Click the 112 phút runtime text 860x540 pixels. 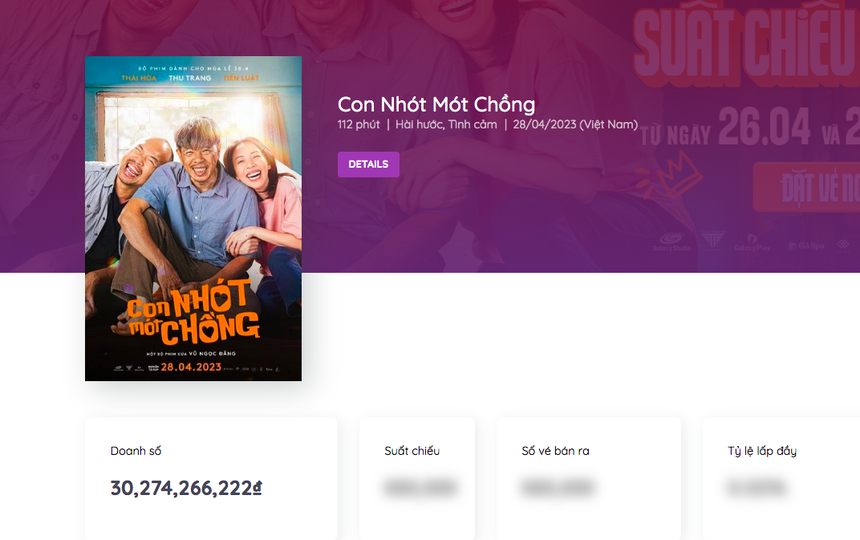pyautogui.click(x=358, y=125)
